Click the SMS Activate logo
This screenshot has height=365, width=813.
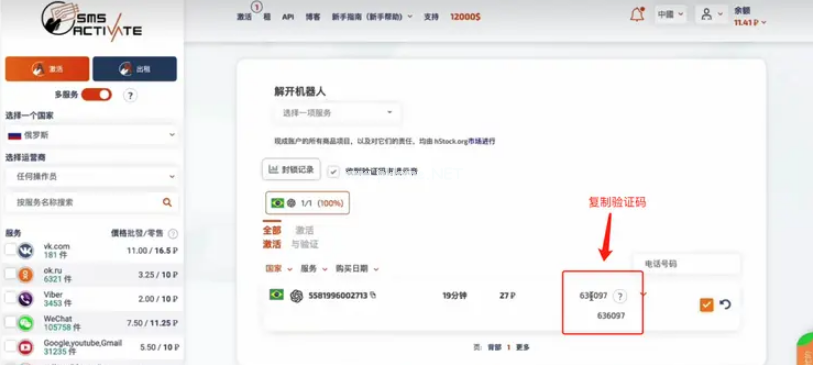(x=92, y=21)
